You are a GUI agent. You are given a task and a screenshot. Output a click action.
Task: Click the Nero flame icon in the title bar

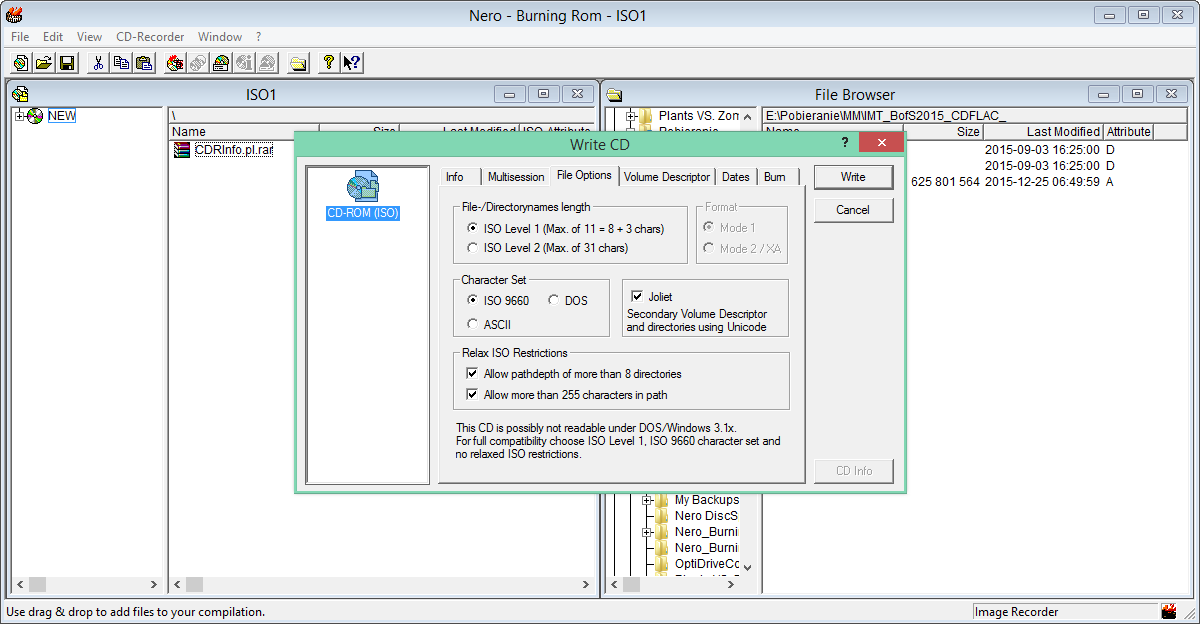pyautogui.click(x=14, y=14)
